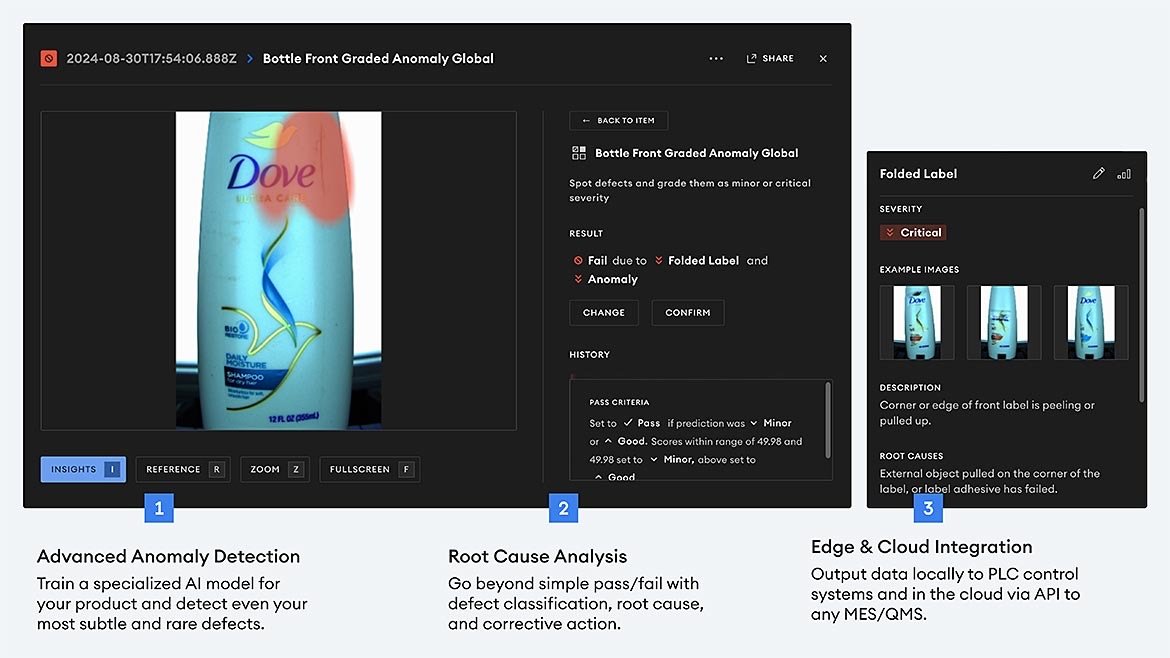Click the 'RESULT' section label
This screenshot has height=658, width=1170.
point(586,234)
